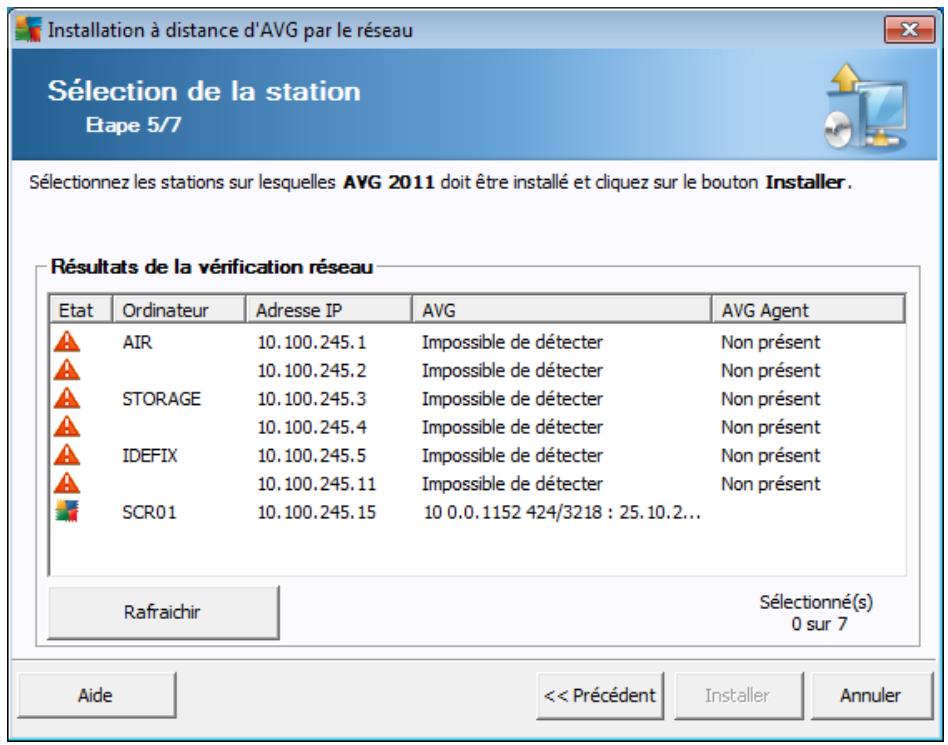Select the computer name AIR
Image resolution: width=948 pixels, height=745 pixels.
137,342
